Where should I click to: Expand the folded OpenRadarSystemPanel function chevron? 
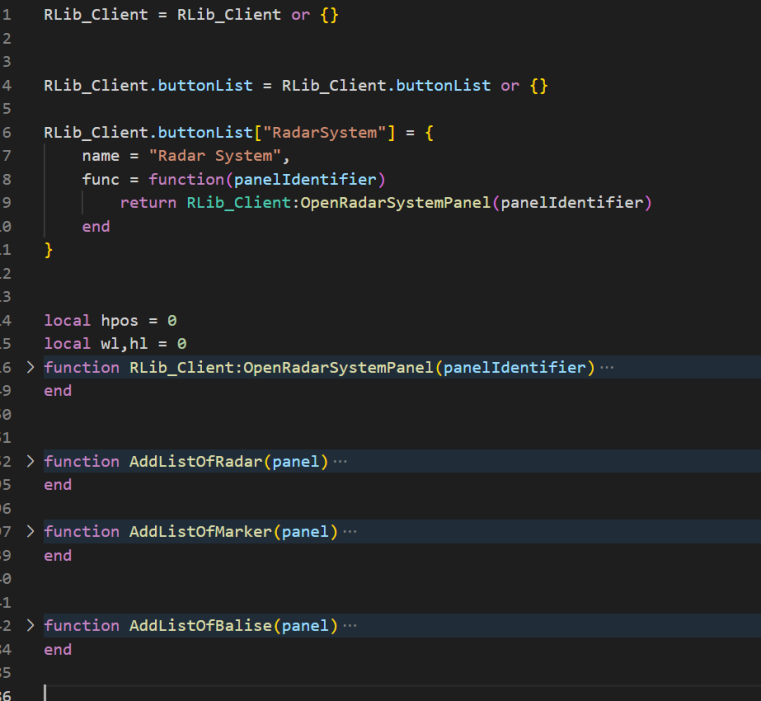pyautogui.click(x=30, y=367)
